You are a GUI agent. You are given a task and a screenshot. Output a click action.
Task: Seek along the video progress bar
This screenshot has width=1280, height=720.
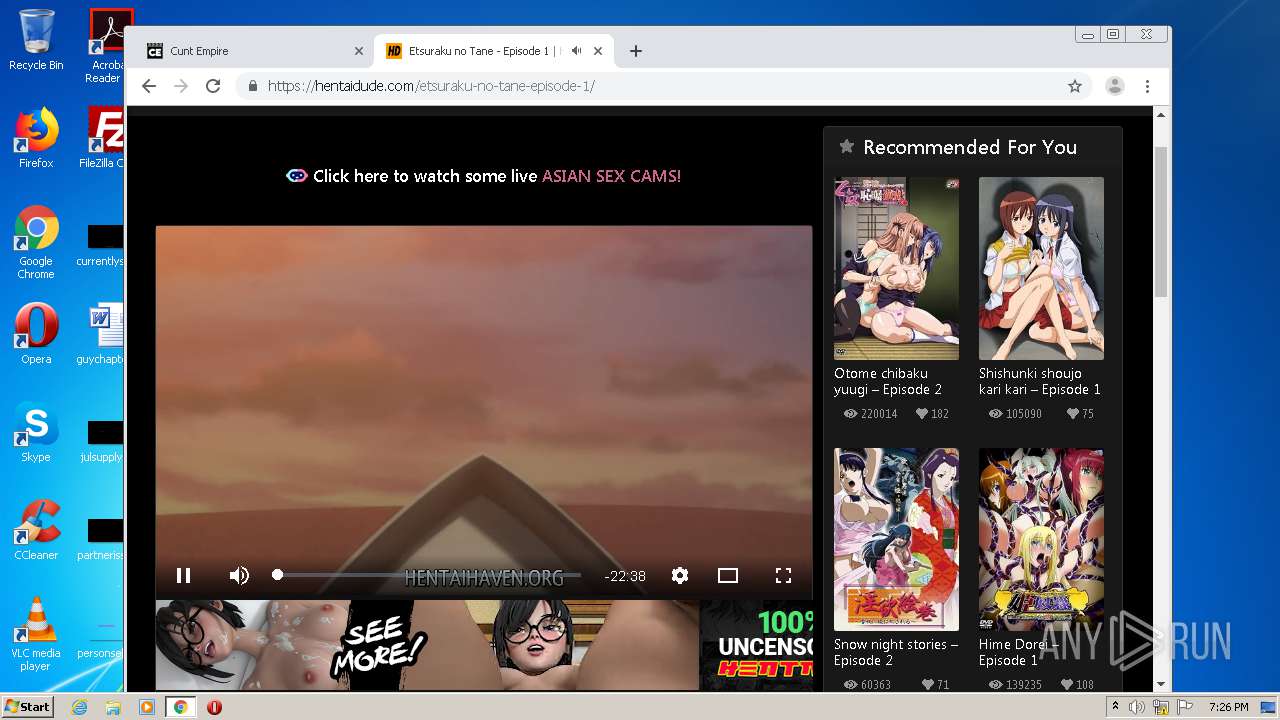(x=428, y=575)
